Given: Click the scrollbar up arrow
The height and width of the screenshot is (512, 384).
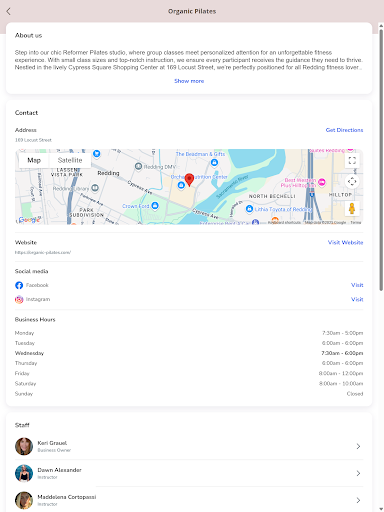Looking at the screenshot, I should [381, 25].
